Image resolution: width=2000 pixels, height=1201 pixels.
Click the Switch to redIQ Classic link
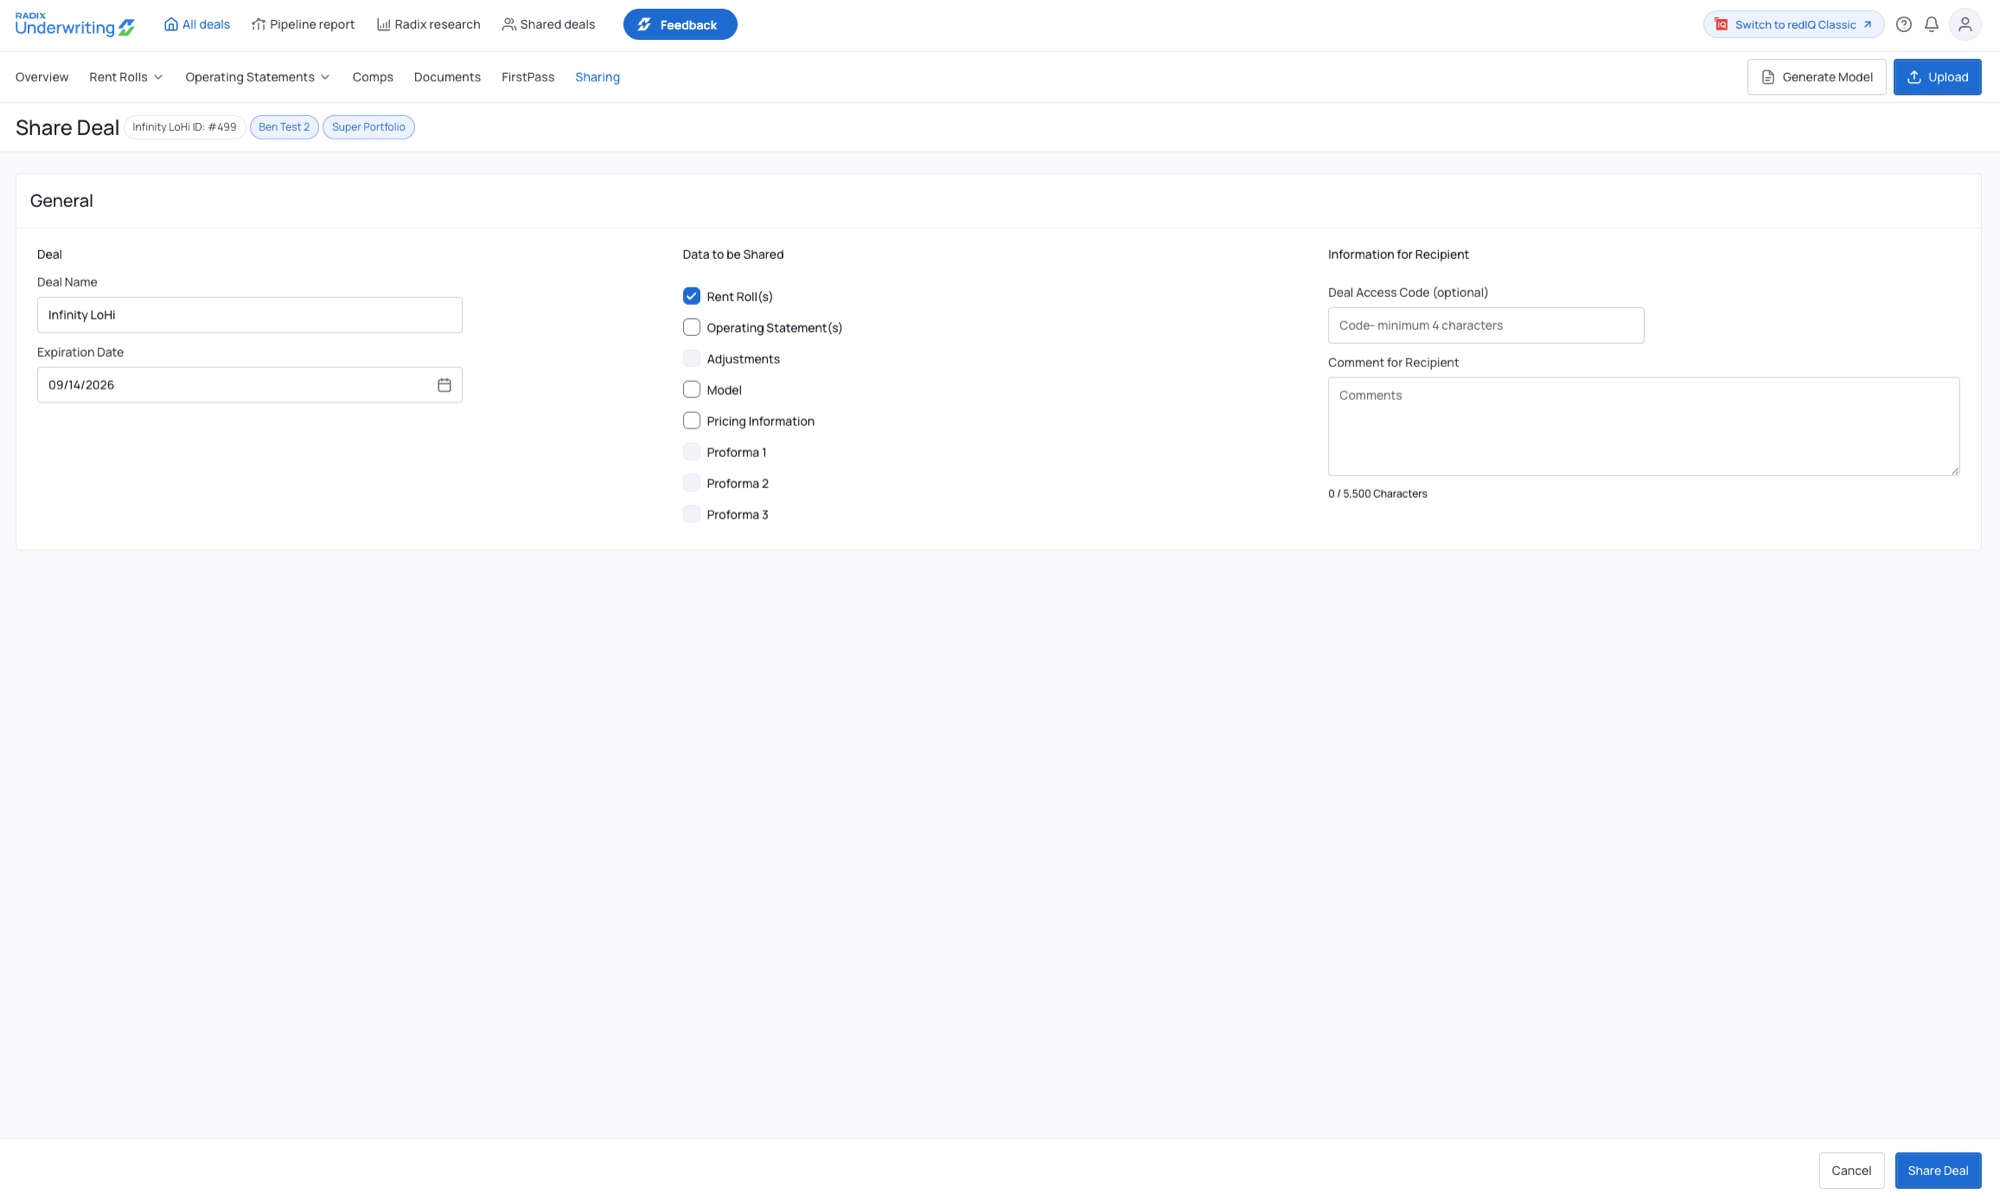click(1793, 25)
